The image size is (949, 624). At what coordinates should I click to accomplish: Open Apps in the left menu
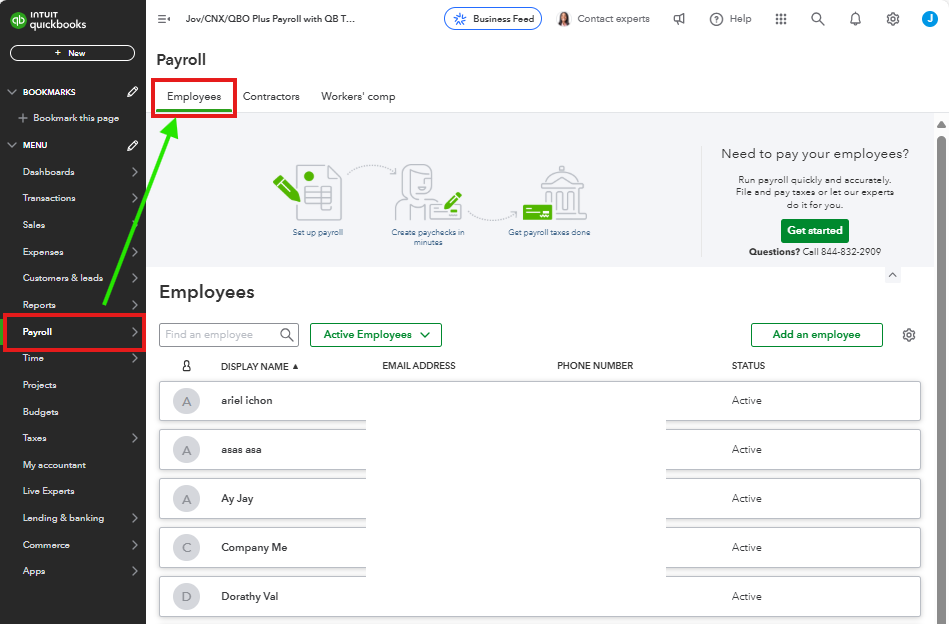click(x=34, y=571)
